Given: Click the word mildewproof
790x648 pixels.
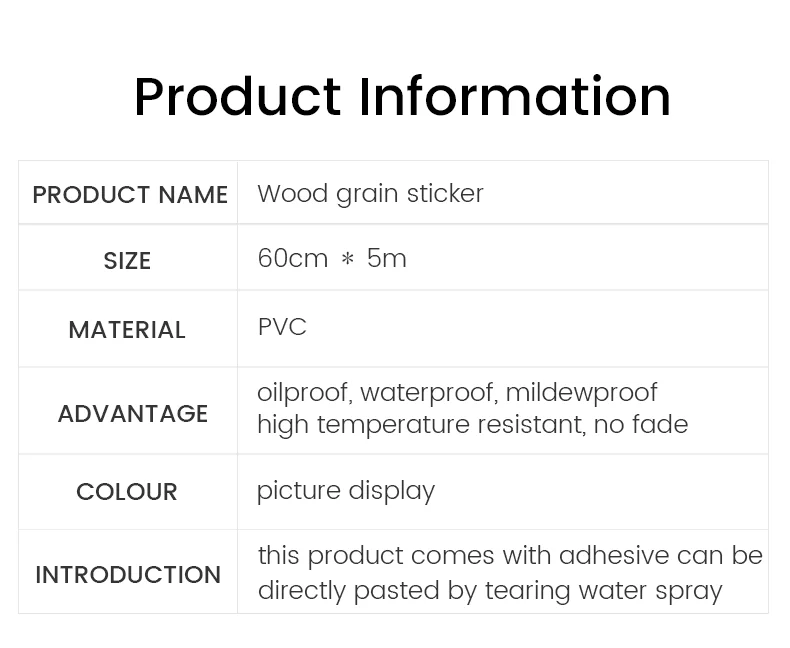Looking at the screenshot, I should click(x=581, y=393).
